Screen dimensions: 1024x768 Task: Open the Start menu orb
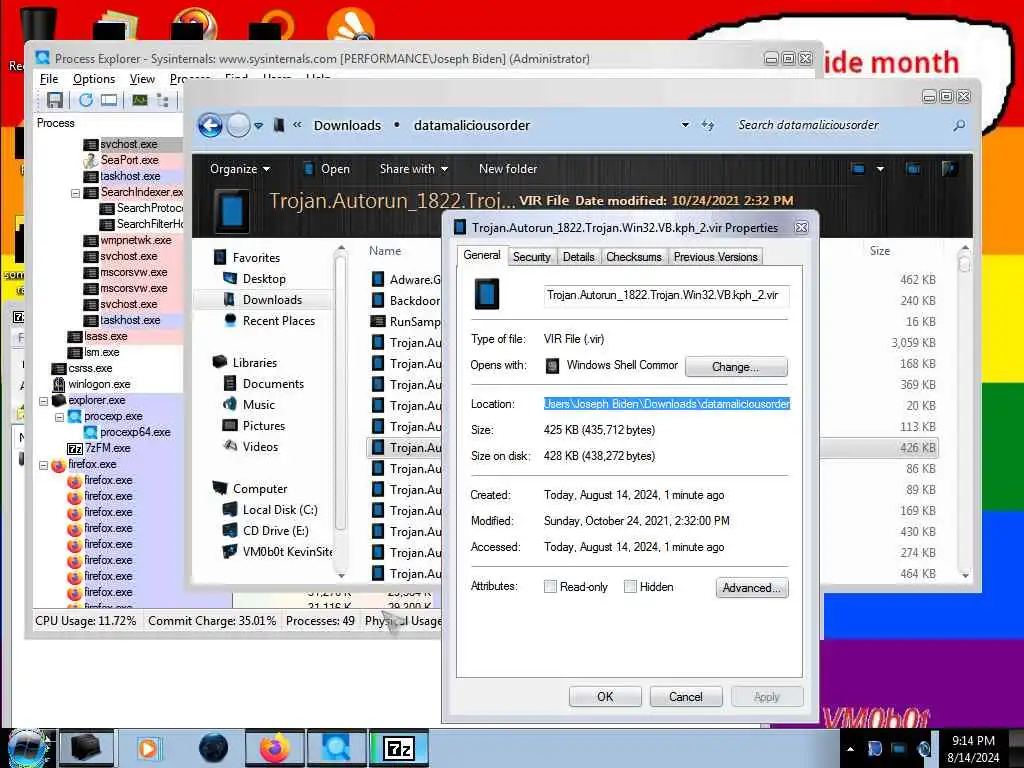pos(27,748)
